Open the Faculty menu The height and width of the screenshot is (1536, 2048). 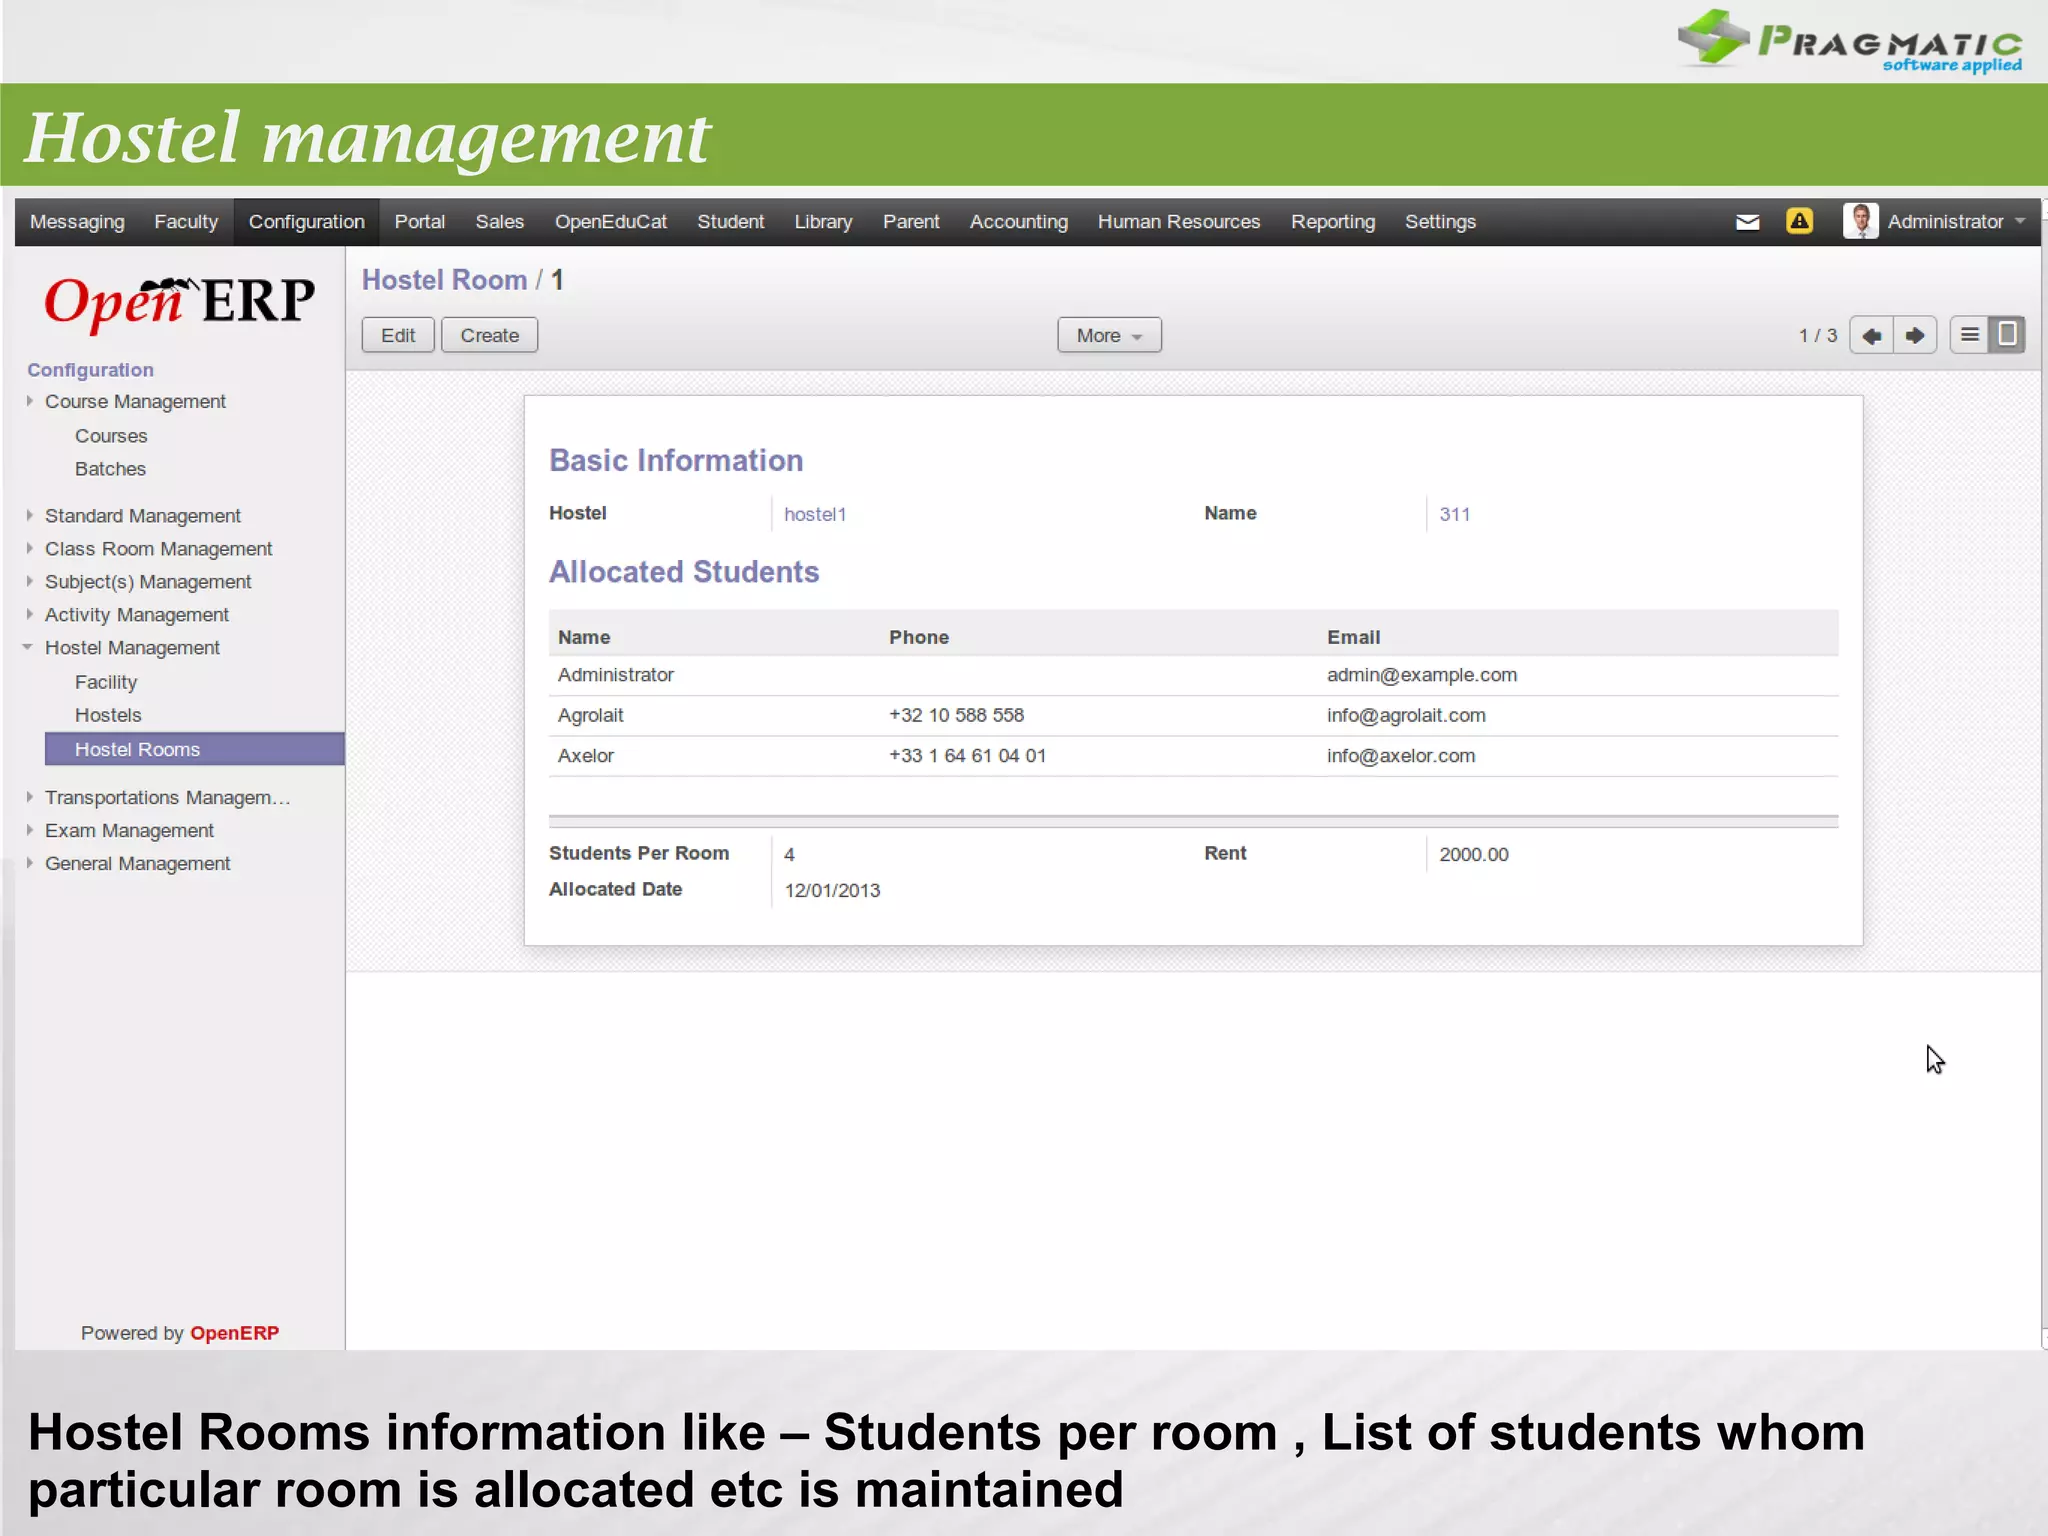pyautogui.click(x=186, y=222)
